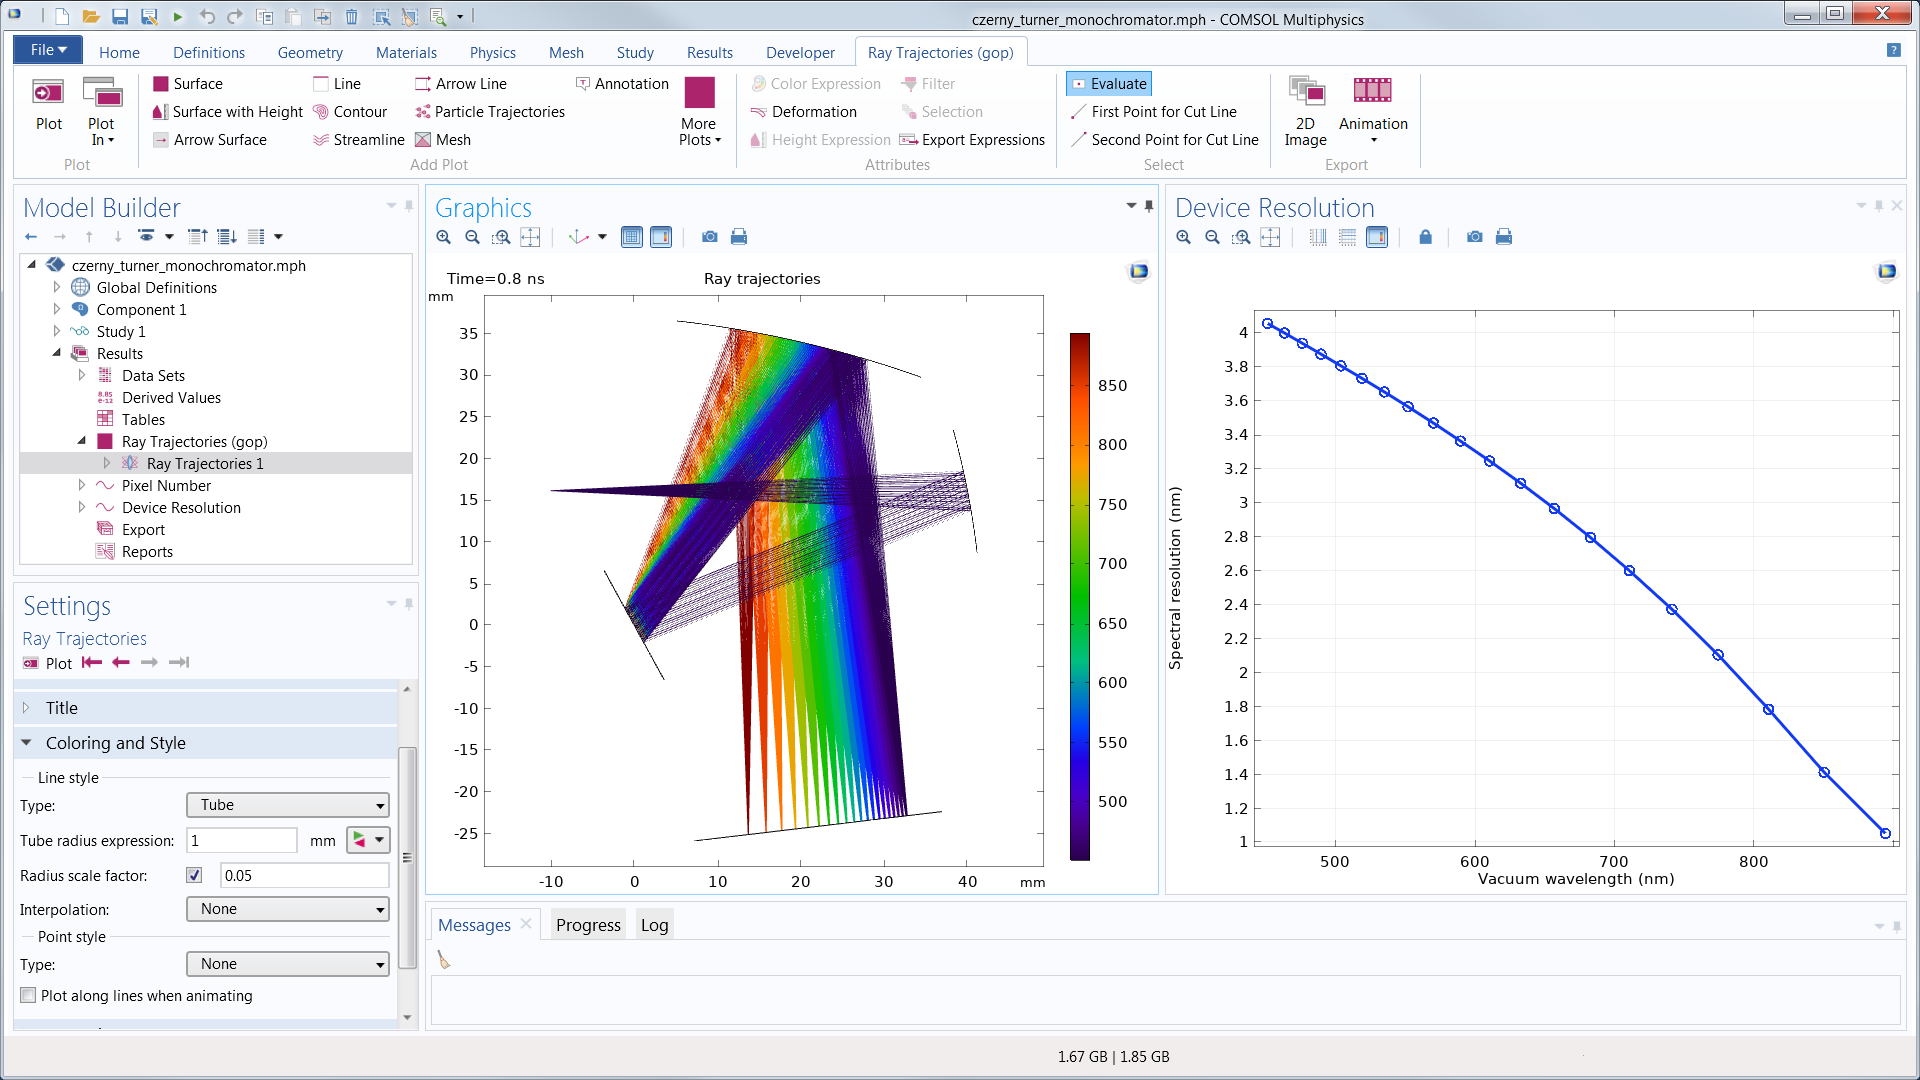Switch to the Progress tab
The width and height of the screenshot is (1920, 1080).
point(588,924)
